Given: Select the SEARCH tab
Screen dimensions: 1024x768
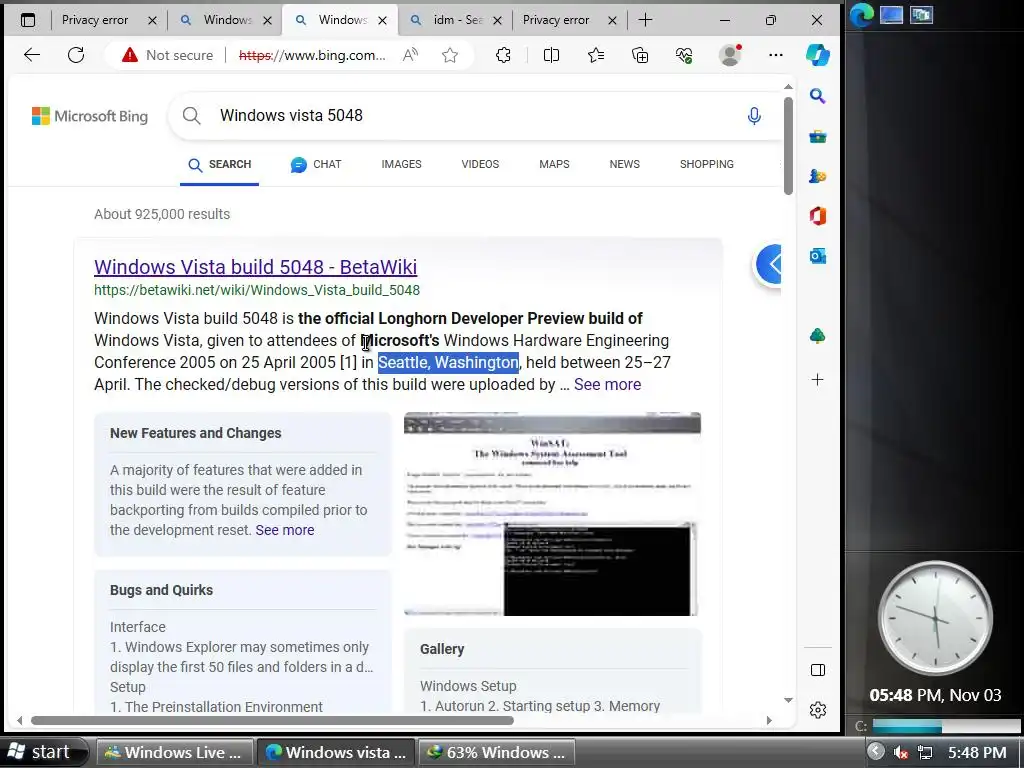Looking at the screenshot, I should 219,165.
